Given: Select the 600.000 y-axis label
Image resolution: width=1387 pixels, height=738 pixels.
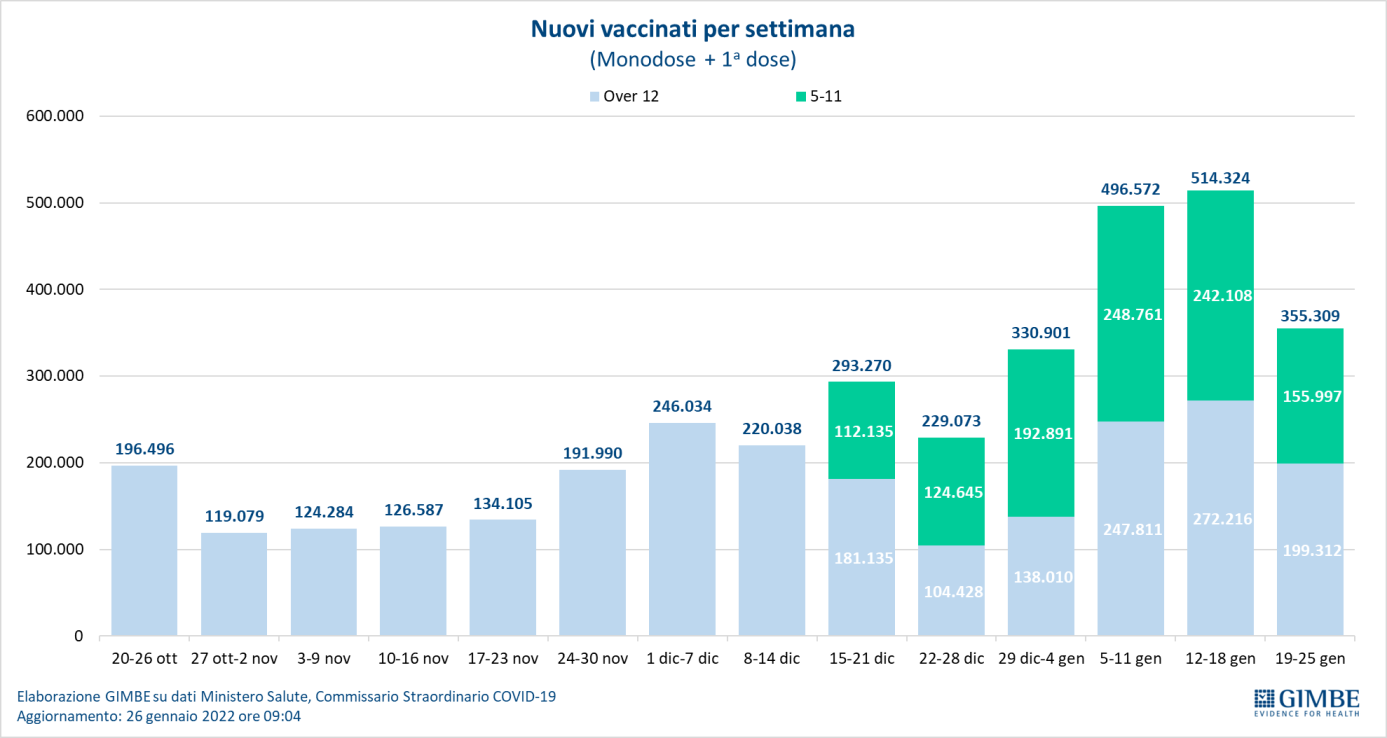Looking at the screenshot, I should 54,116.
